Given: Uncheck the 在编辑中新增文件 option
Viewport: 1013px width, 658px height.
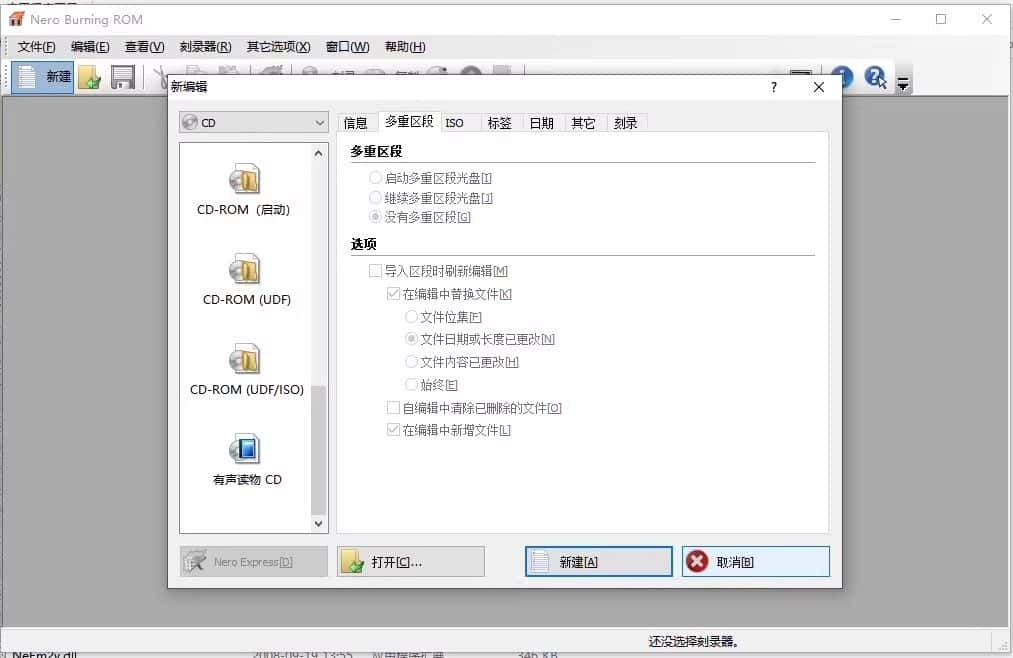Looking at the screenshot, I should [393, 430].
